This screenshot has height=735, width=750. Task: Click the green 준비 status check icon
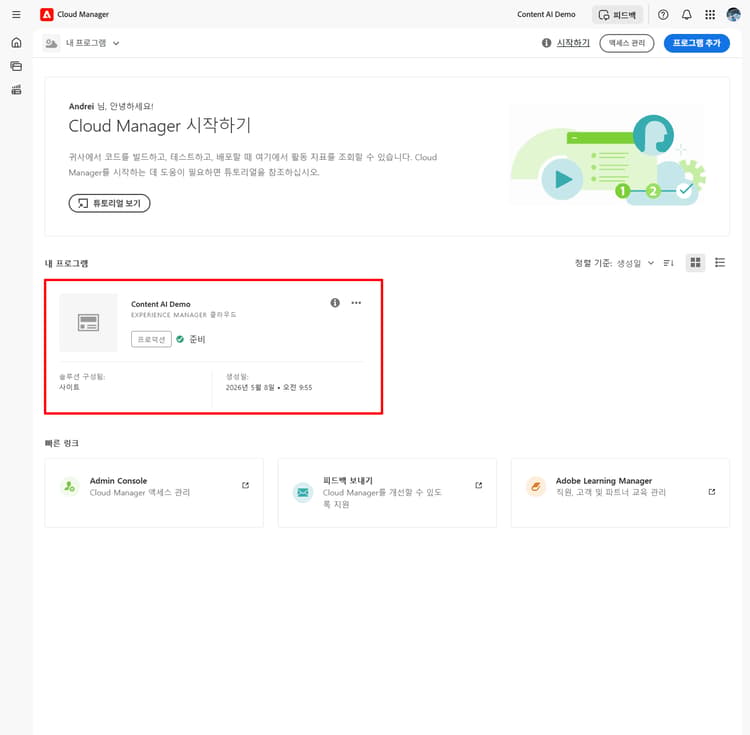180,339
